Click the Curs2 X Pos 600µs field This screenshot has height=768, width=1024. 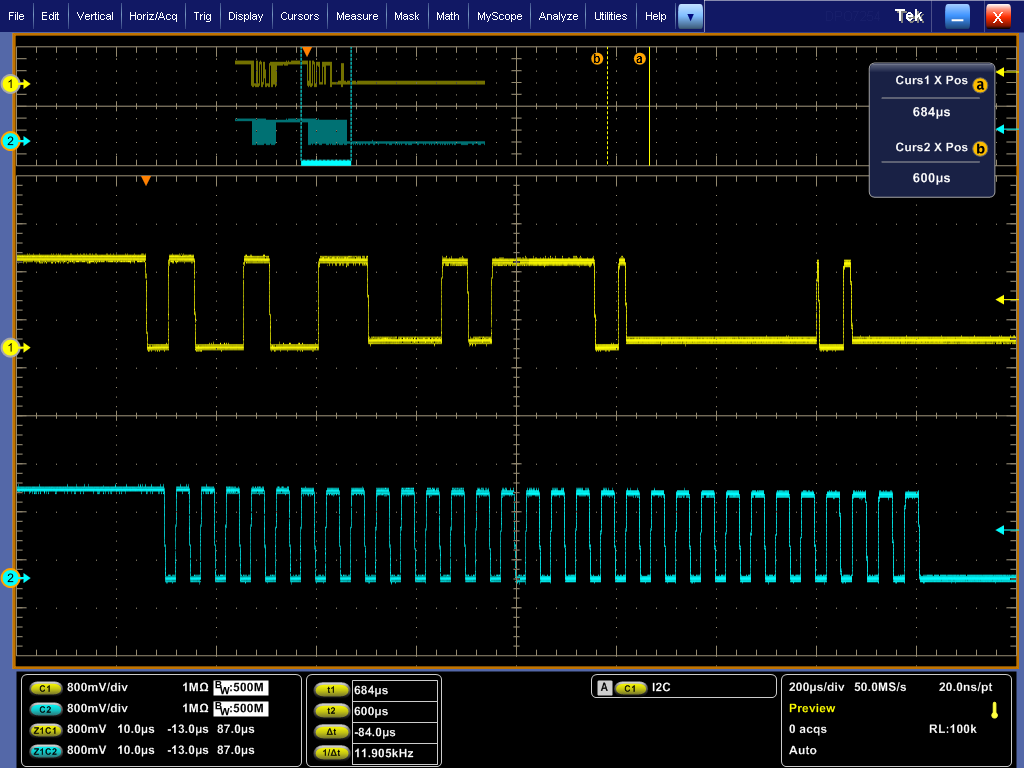[x=931, y=178]
